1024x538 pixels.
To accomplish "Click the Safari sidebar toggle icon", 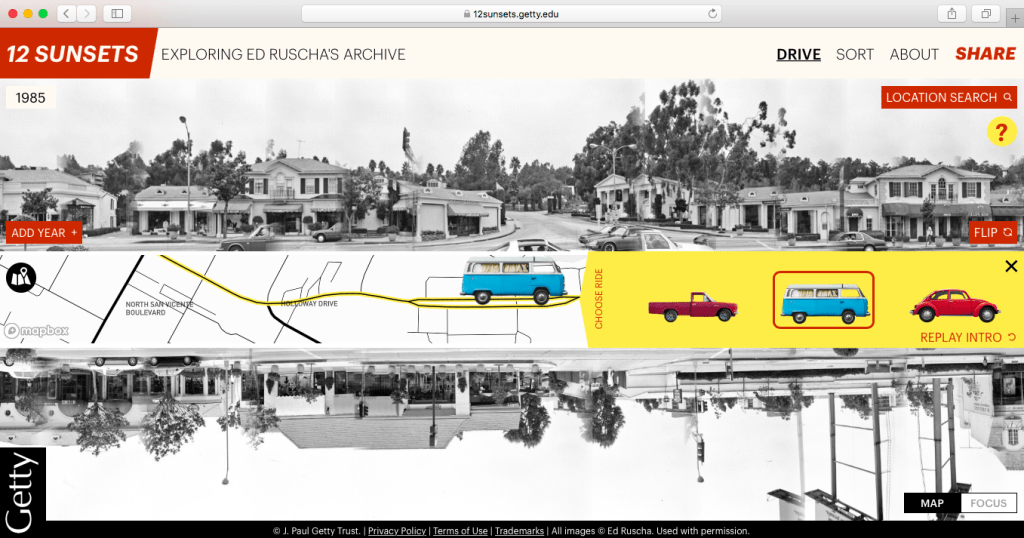I will (117, 13).
